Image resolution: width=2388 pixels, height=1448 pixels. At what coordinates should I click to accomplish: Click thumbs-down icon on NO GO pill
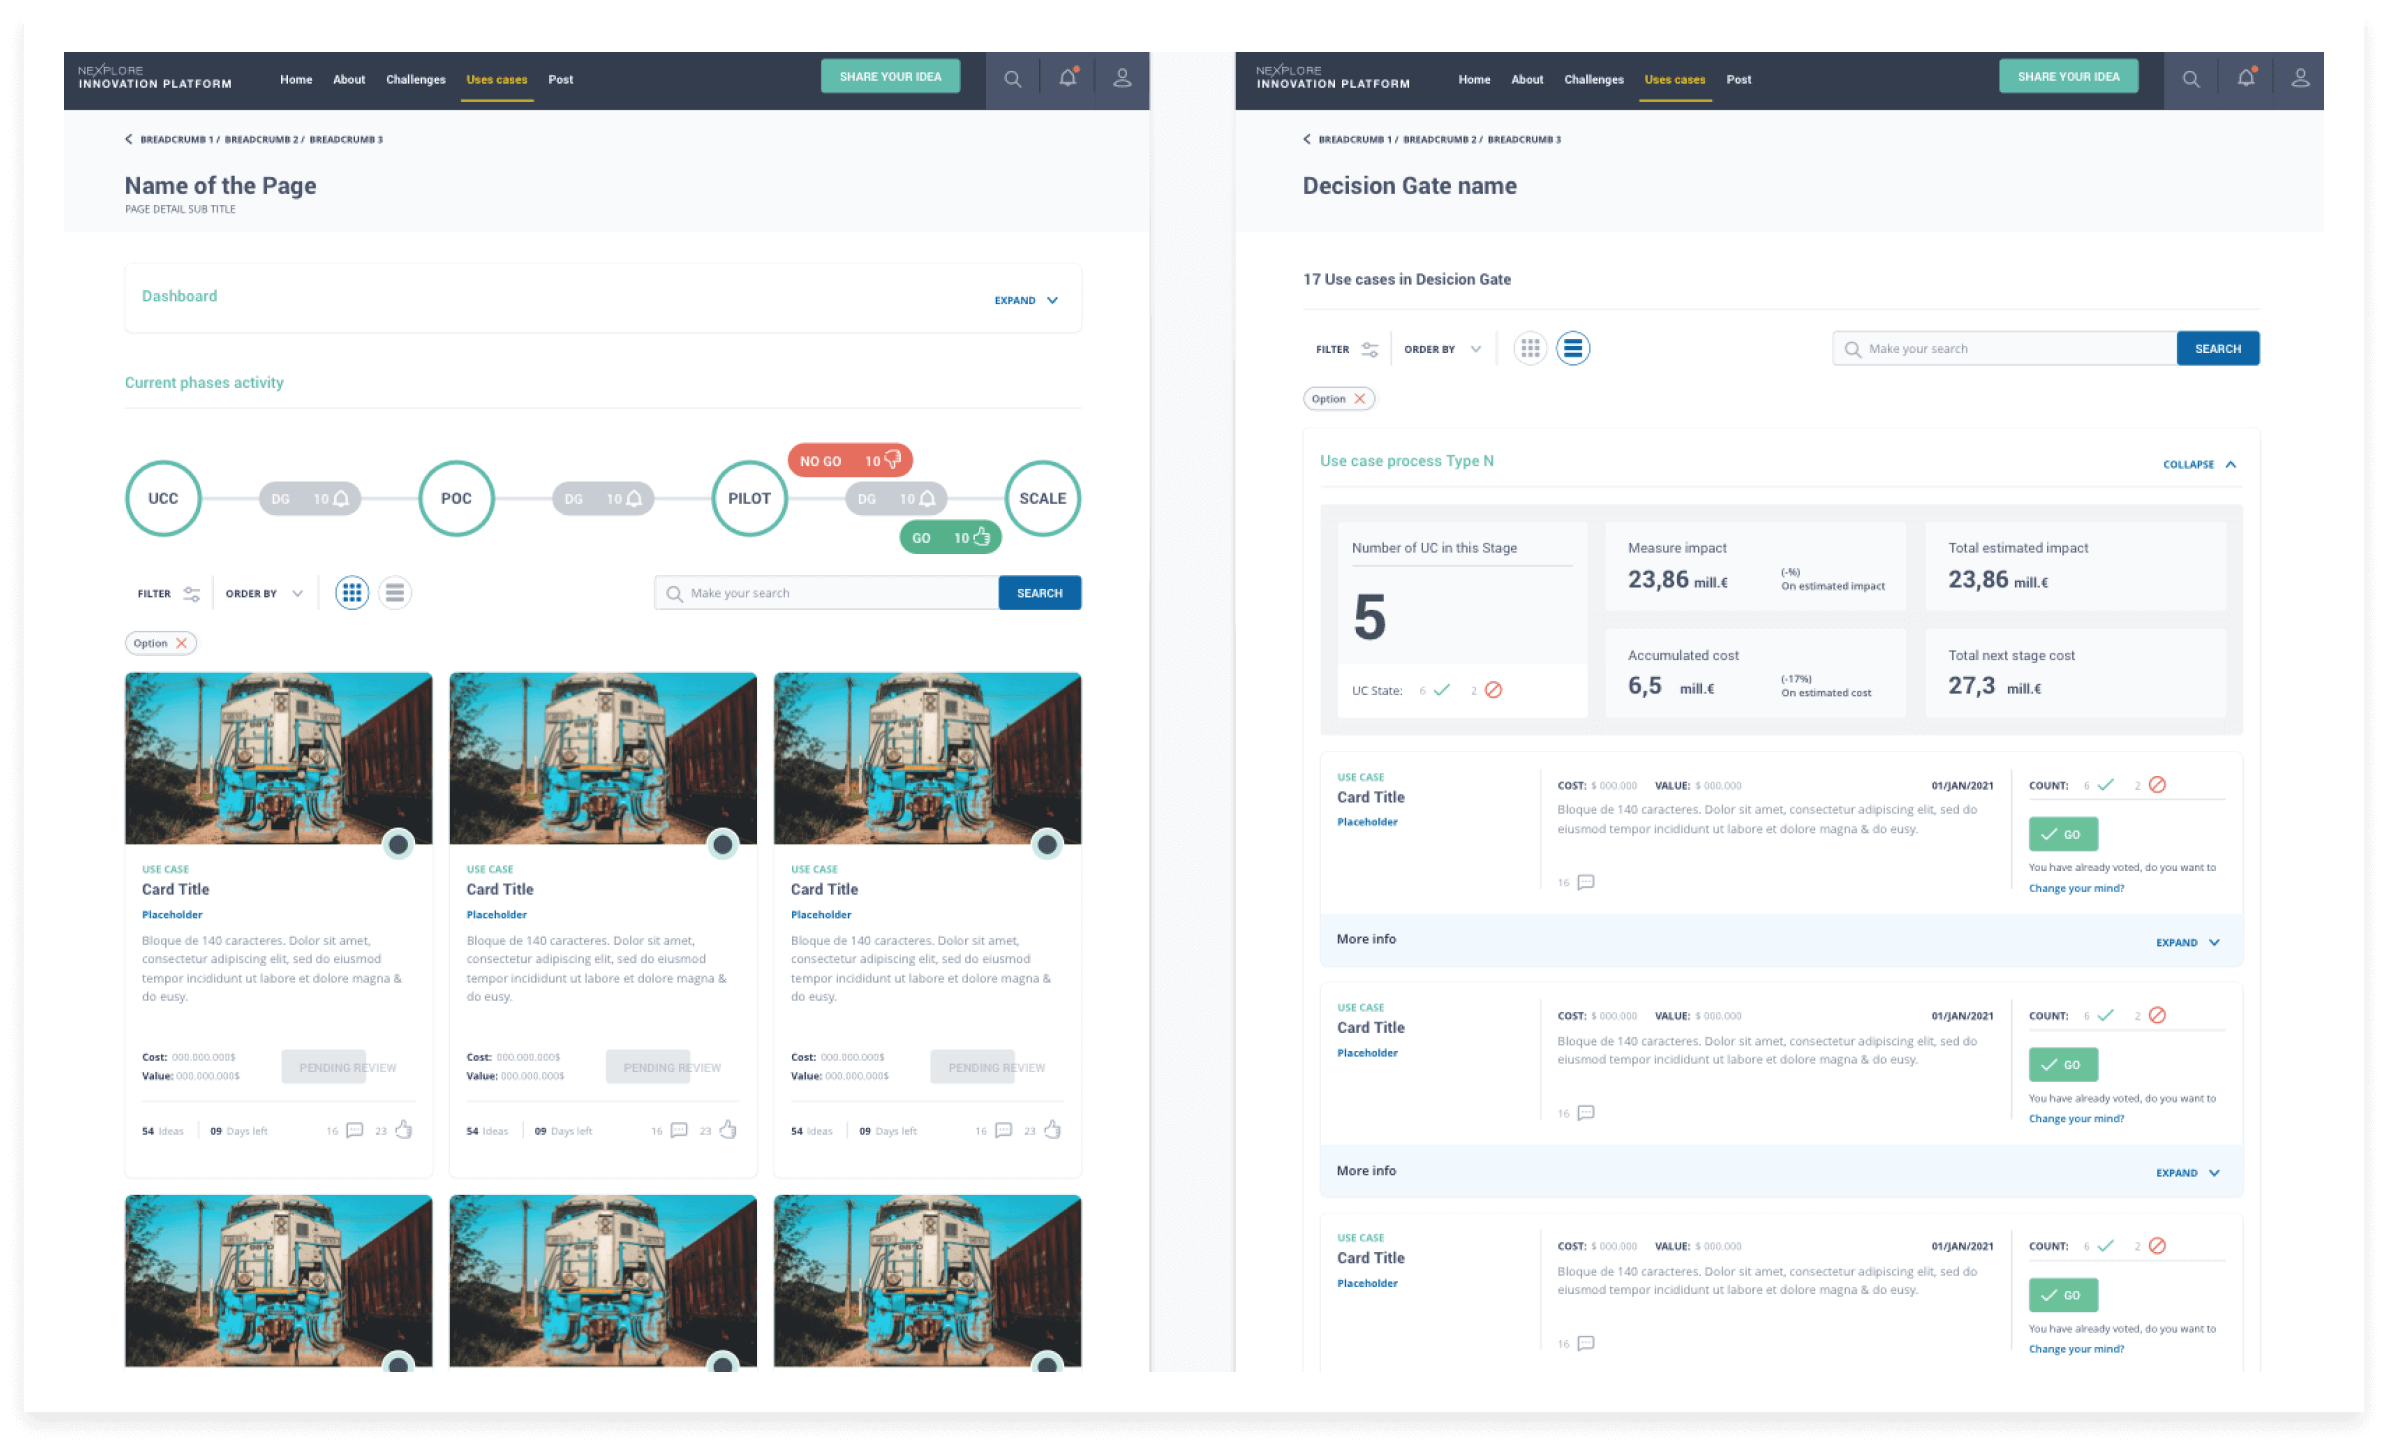892,460
